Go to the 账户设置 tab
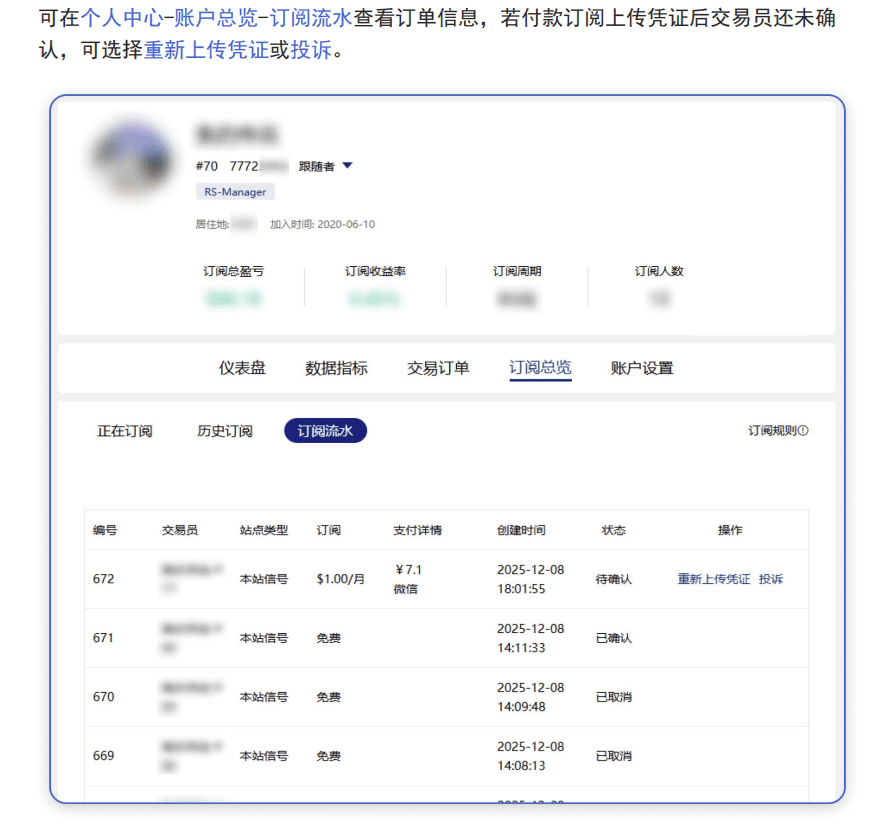The image size is (888, 828). click(642, 368)
